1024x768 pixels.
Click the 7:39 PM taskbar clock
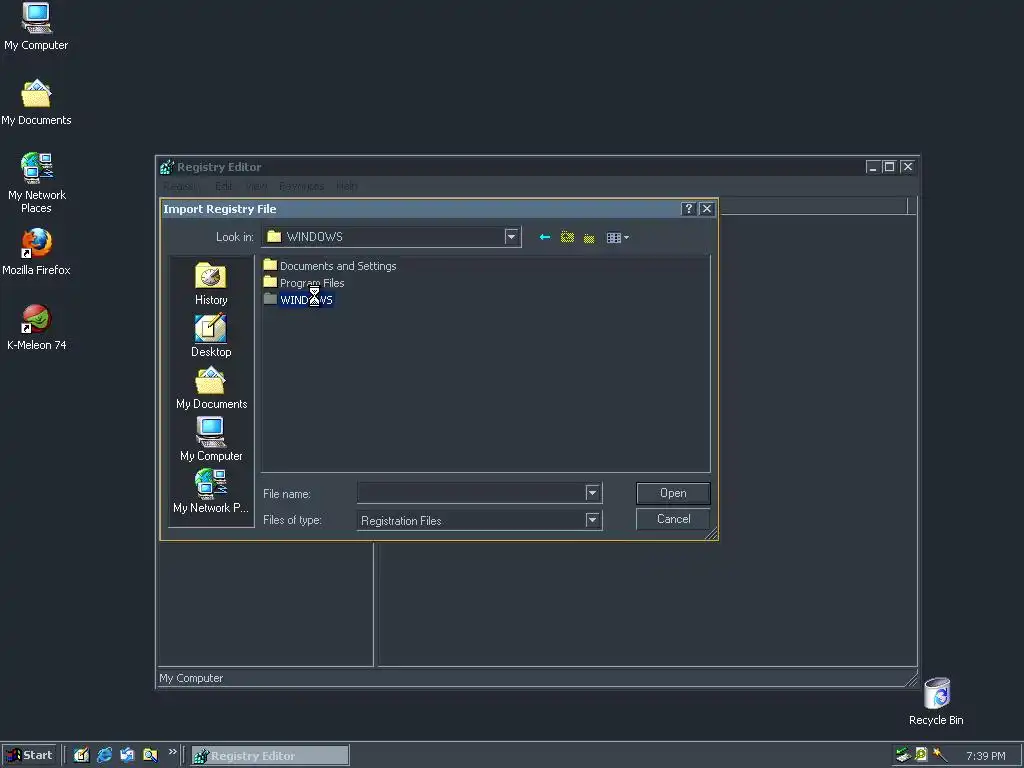pos(985,756)
